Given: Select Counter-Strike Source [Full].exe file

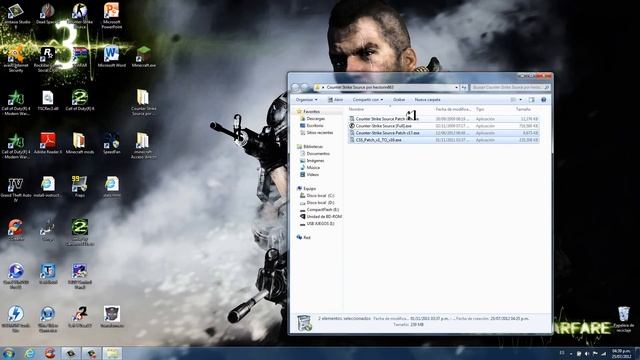Looking at the screenshot, I should click(444, 126).
